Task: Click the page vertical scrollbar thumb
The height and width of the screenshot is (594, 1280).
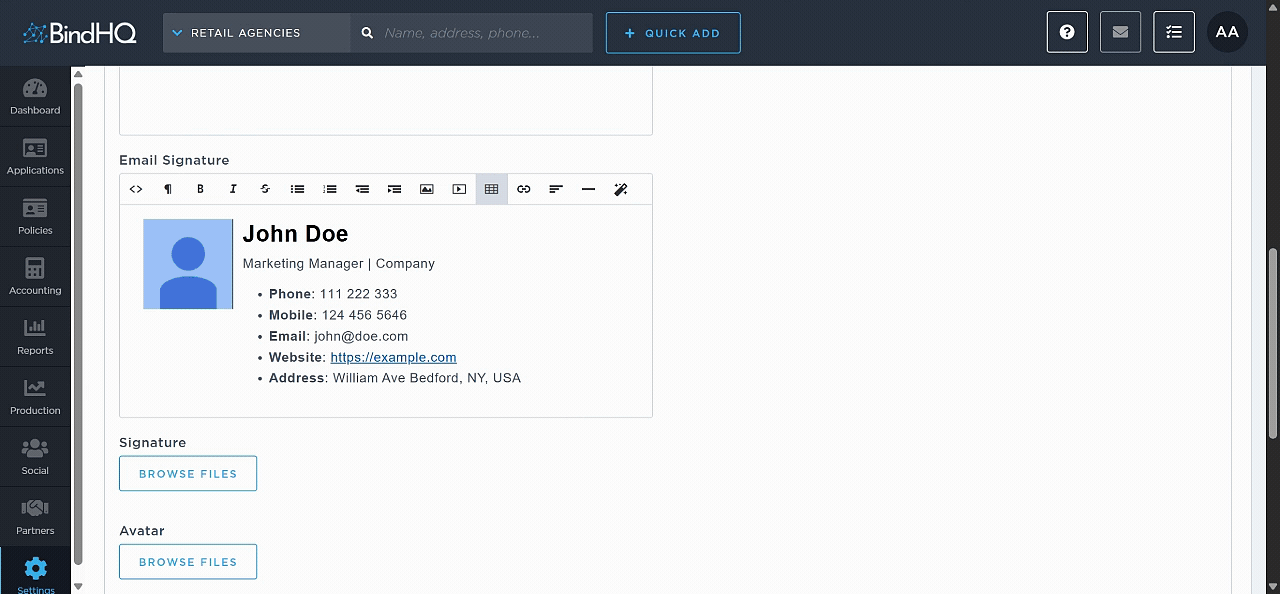Action: (1272, 342)
